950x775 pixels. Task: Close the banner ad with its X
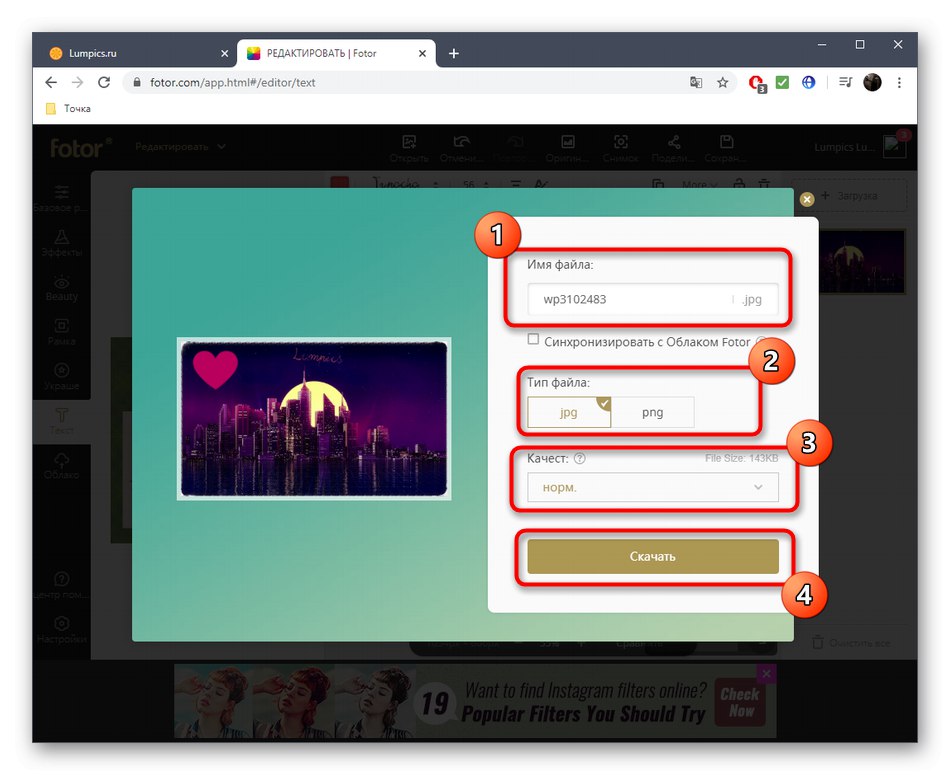[766, 674]
